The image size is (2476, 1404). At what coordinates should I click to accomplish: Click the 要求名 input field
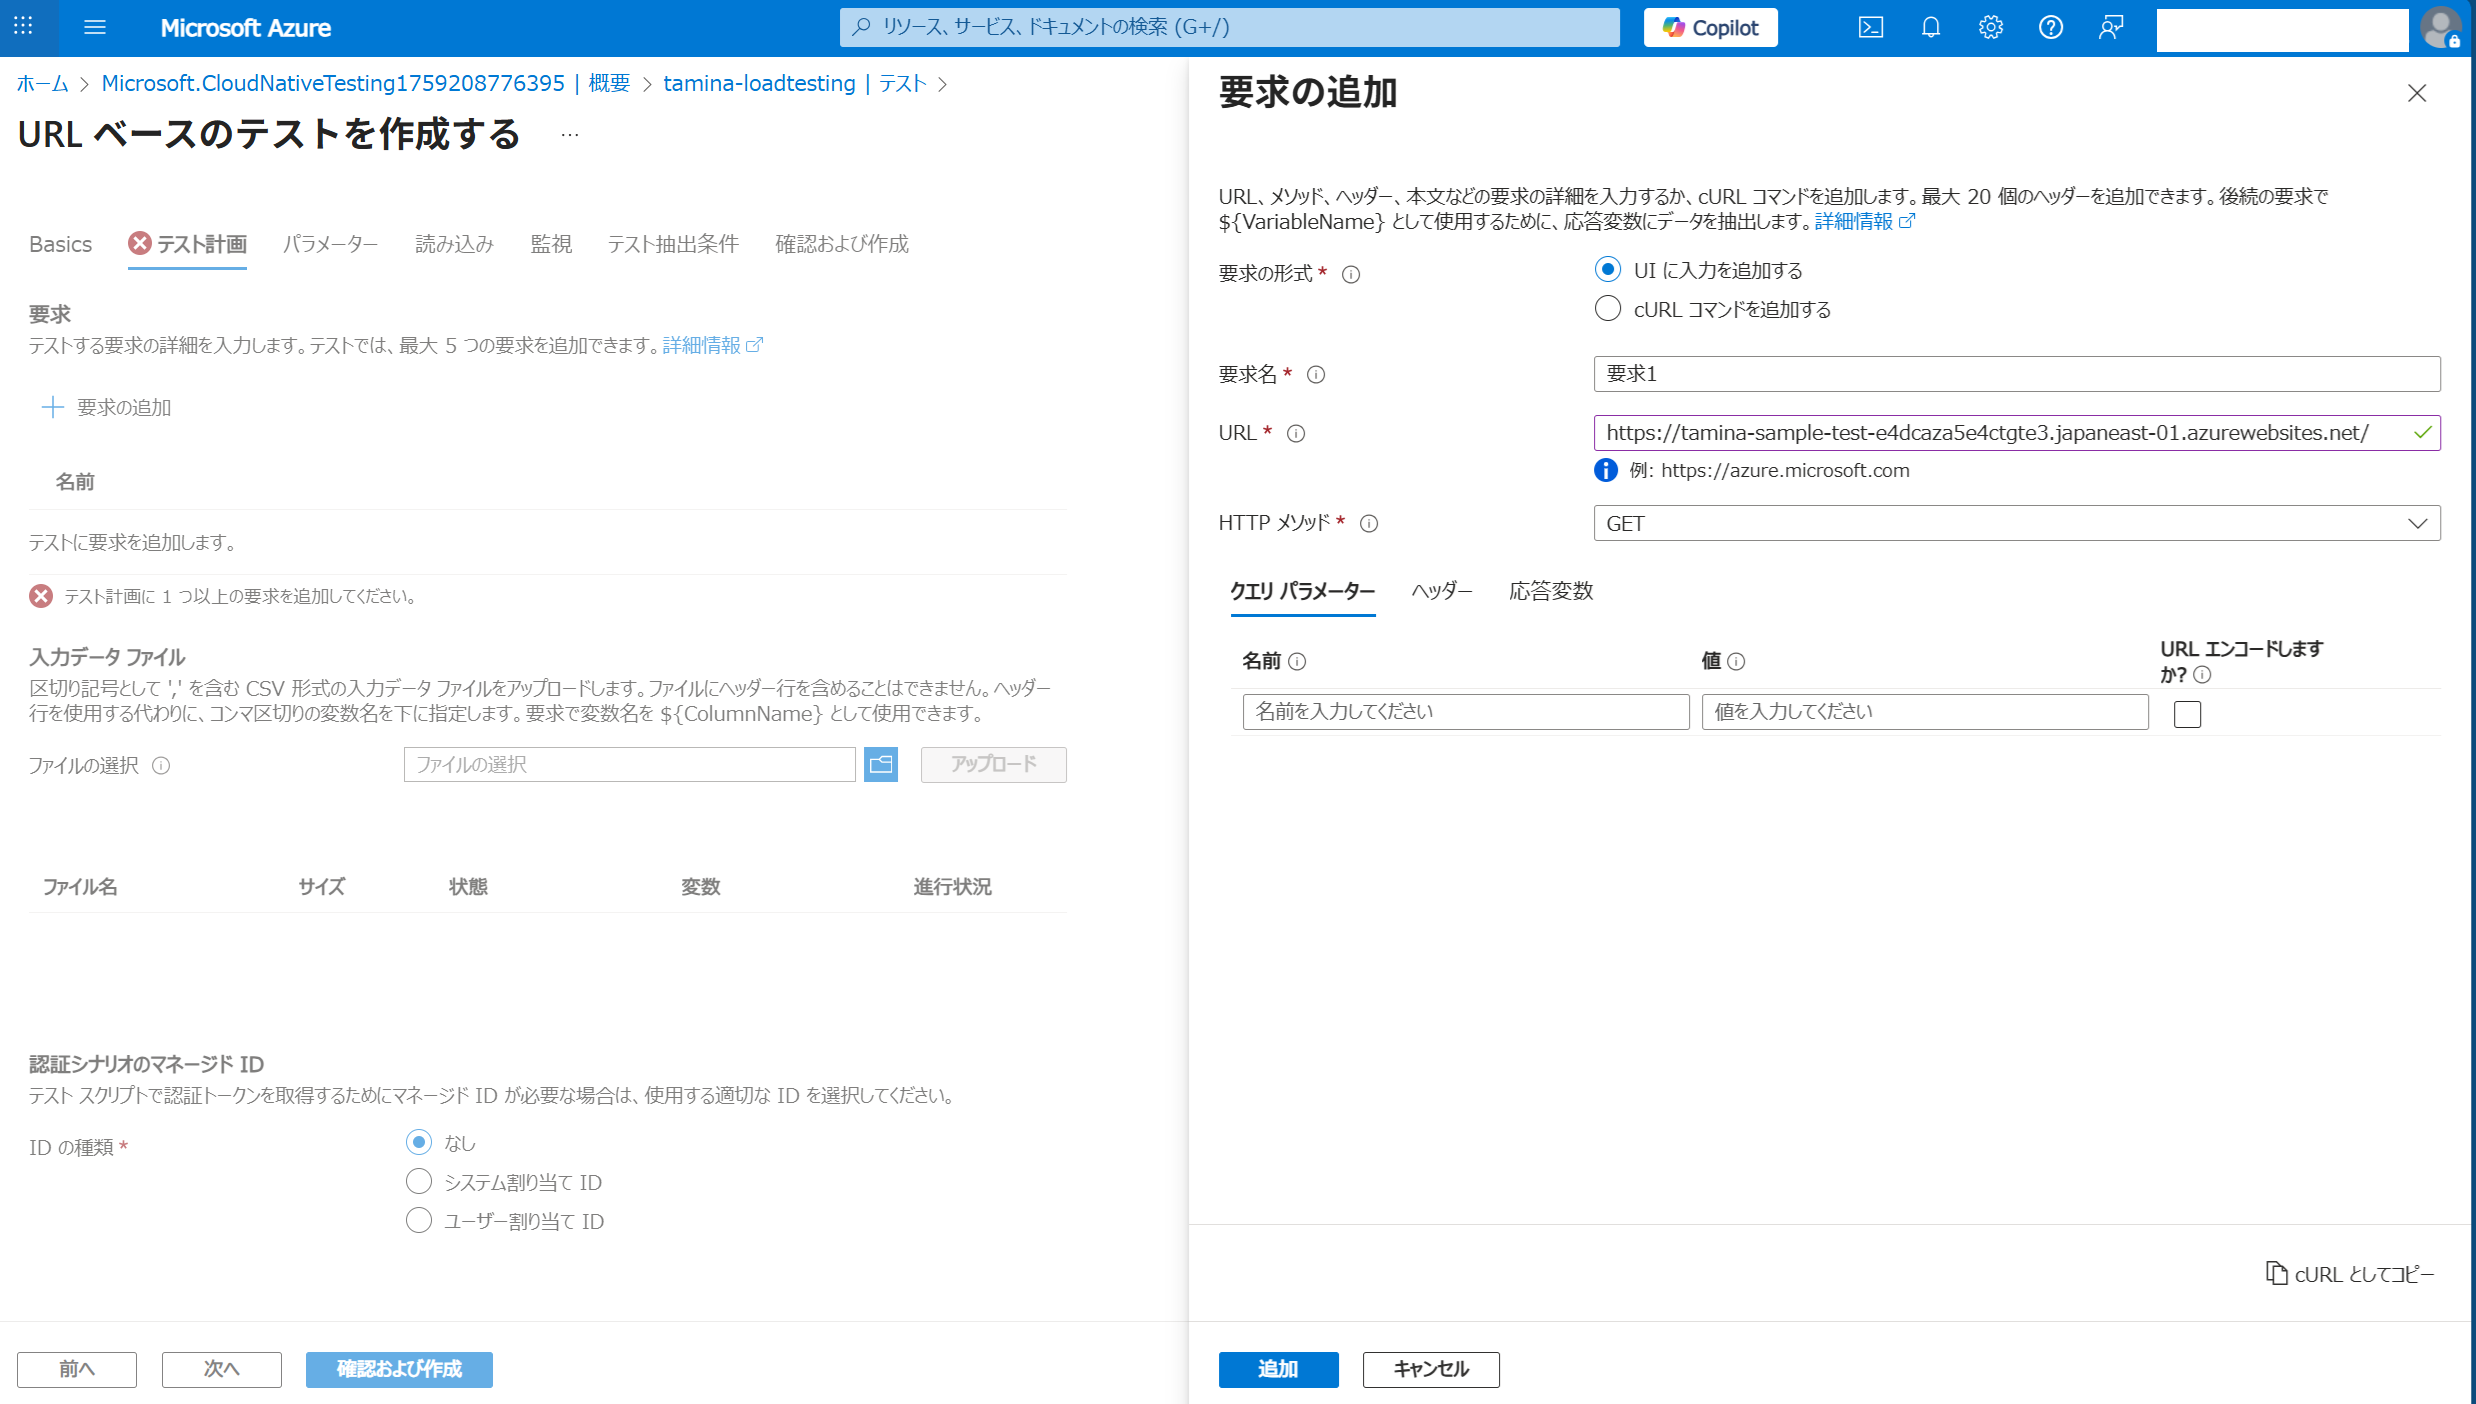2016,374
